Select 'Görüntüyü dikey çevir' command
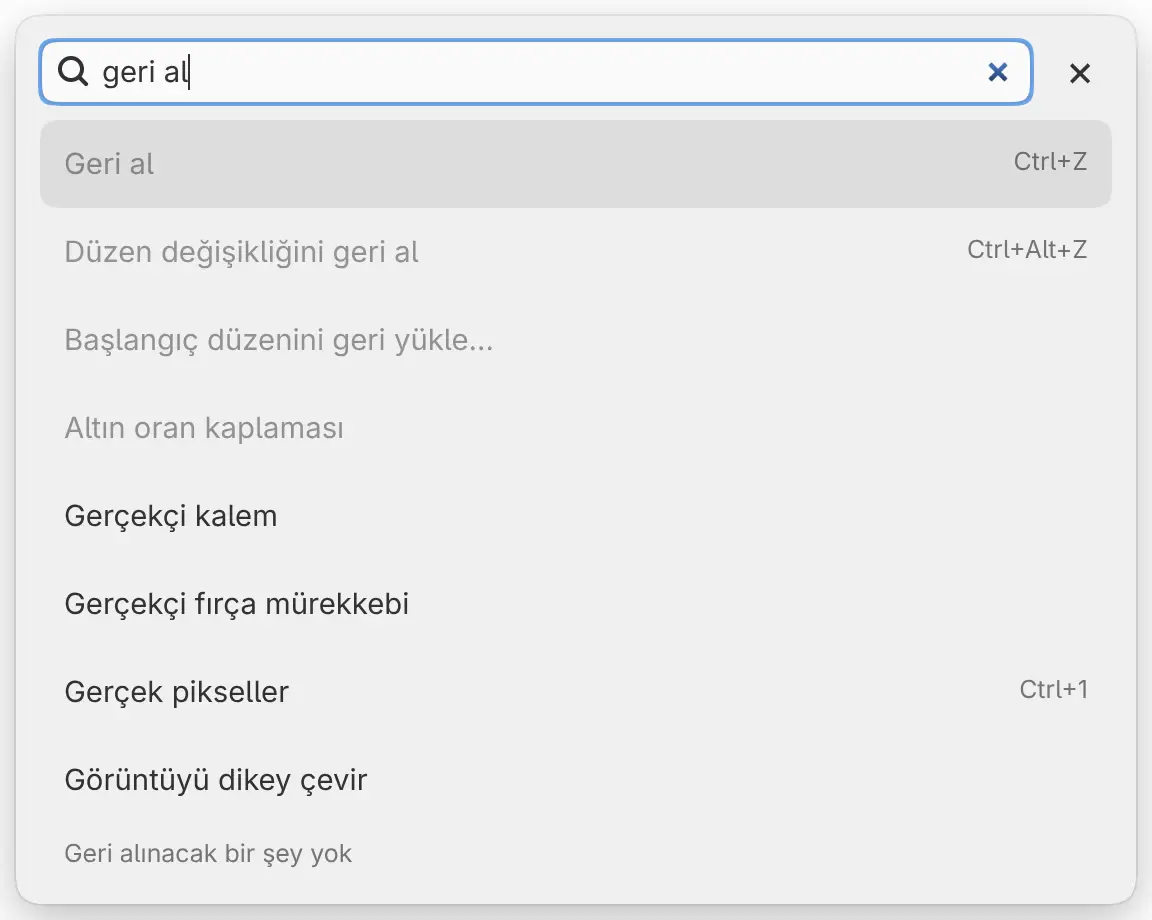 click(575, 780)
